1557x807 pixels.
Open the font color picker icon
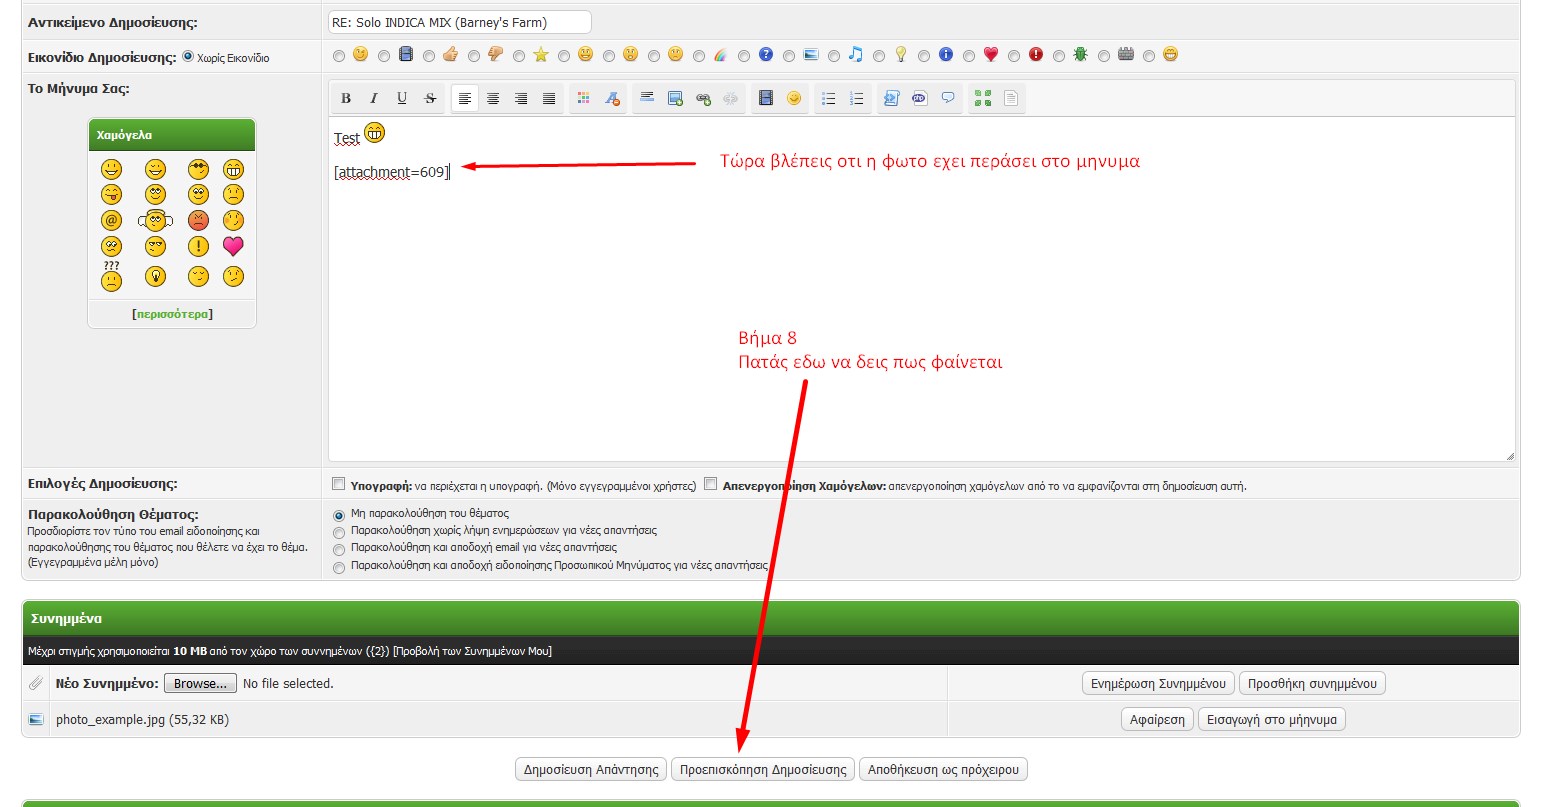click(584, 98)
